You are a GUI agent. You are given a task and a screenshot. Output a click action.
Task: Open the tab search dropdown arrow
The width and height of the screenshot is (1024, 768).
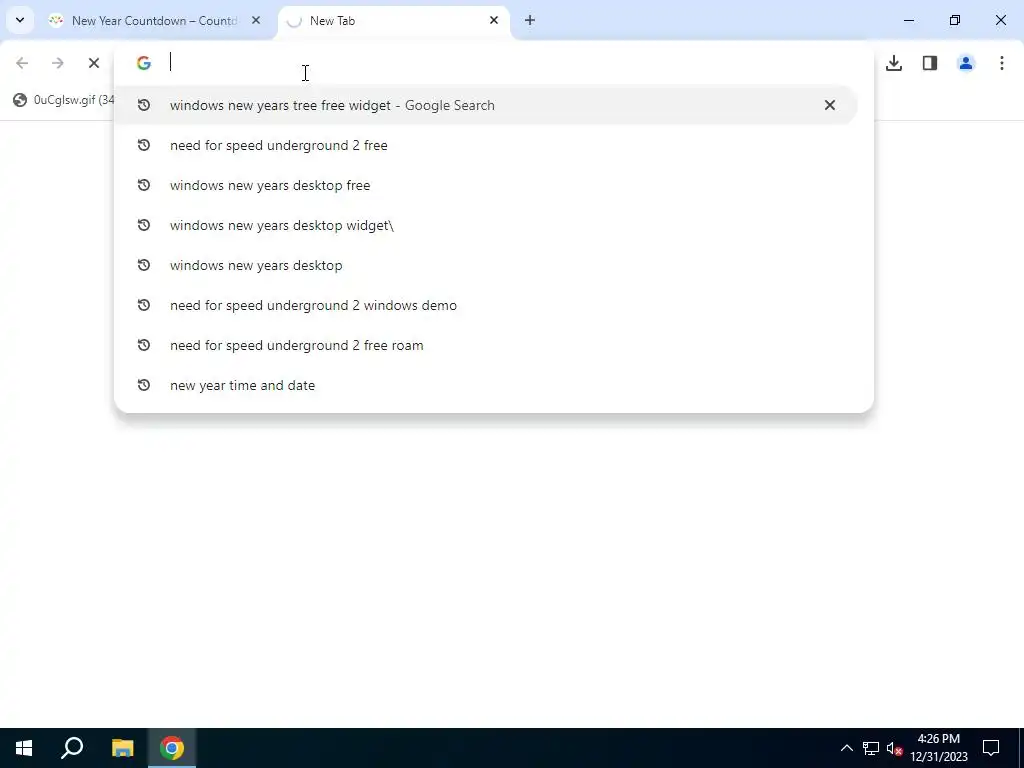coord(20,20)
